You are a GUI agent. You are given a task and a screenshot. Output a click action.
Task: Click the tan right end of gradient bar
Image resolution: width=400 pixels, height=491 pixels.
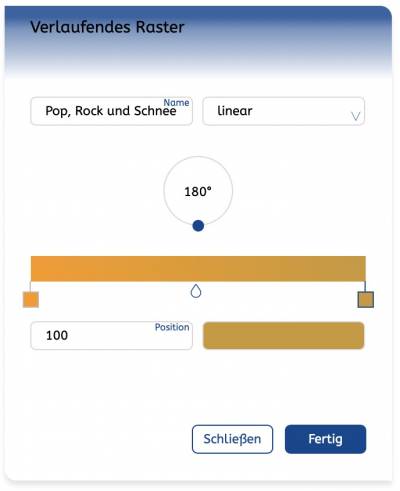(x=359, y=269)
